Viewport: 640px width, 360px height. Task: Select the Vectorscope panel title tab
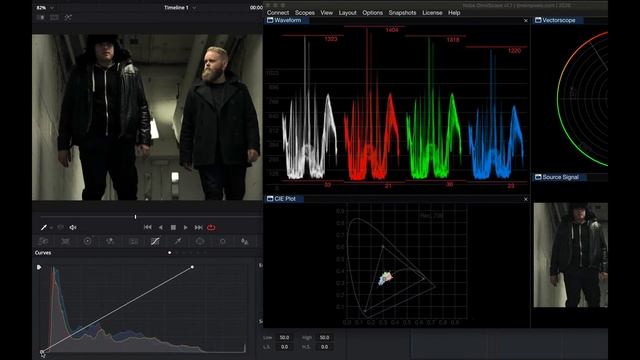[559, 20]
